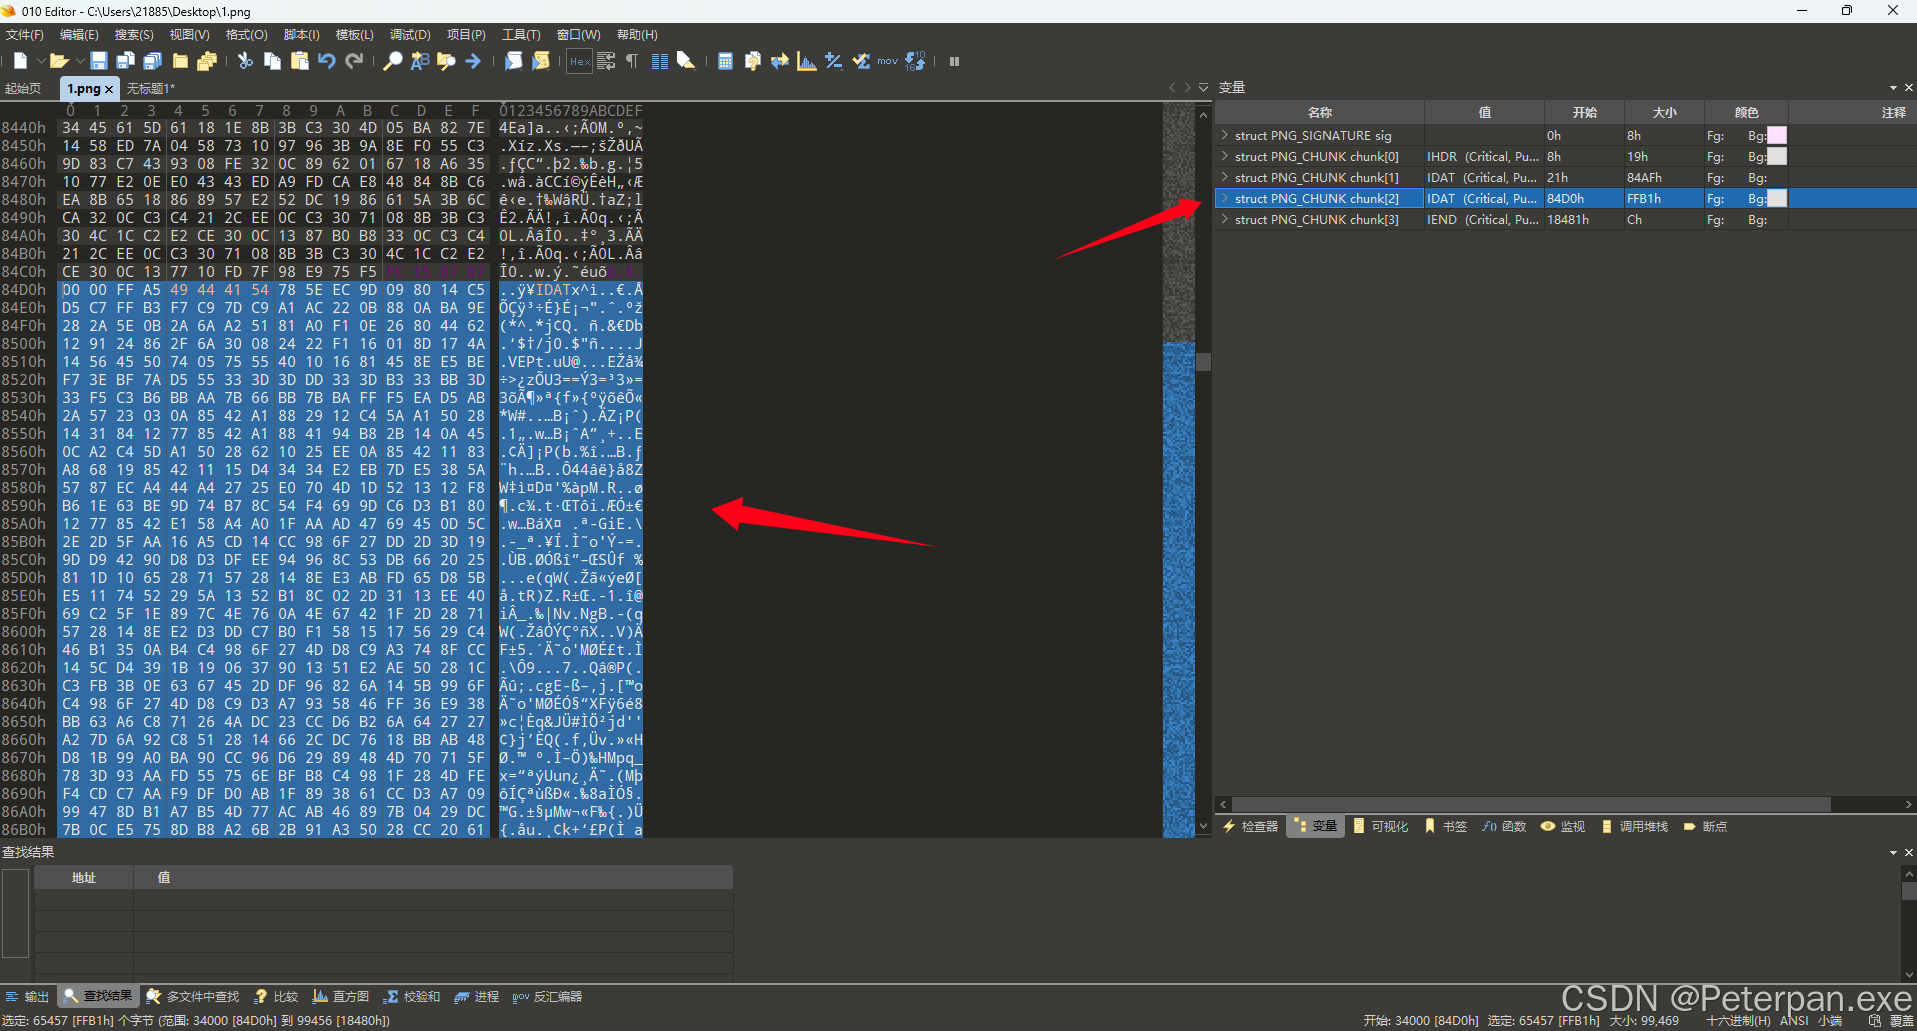Expand struct PNG_CHUNK chunk[3] IEND row
The height and width of the screenshot is (1031, 1917).
[x=1225, y=219]
